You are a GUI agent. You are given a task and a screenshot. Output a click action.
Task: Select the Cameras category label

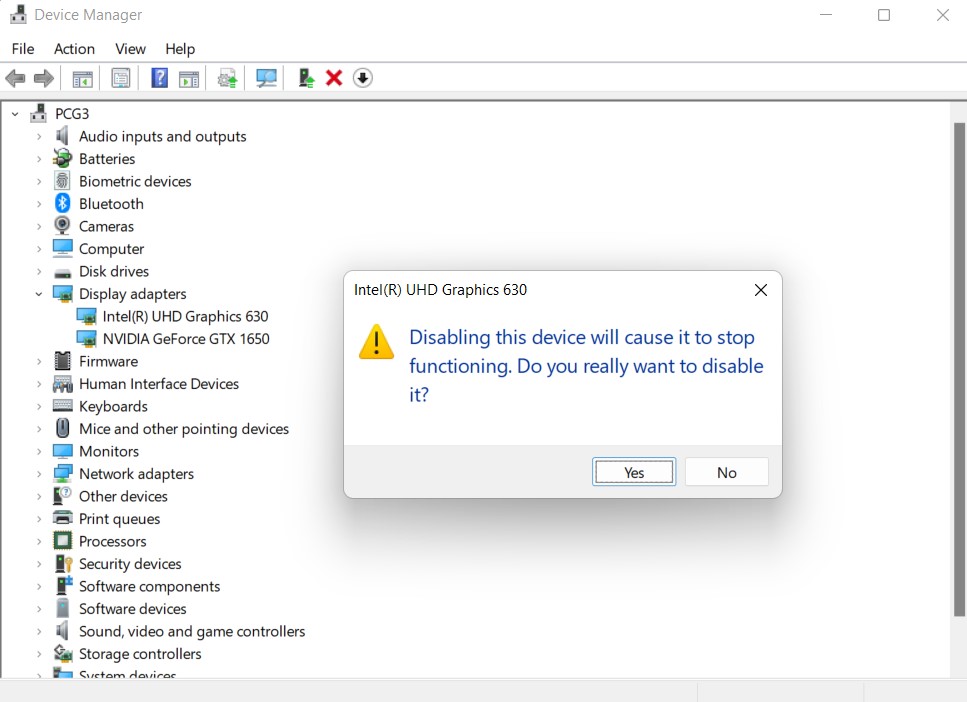click(x=106, y=226)
